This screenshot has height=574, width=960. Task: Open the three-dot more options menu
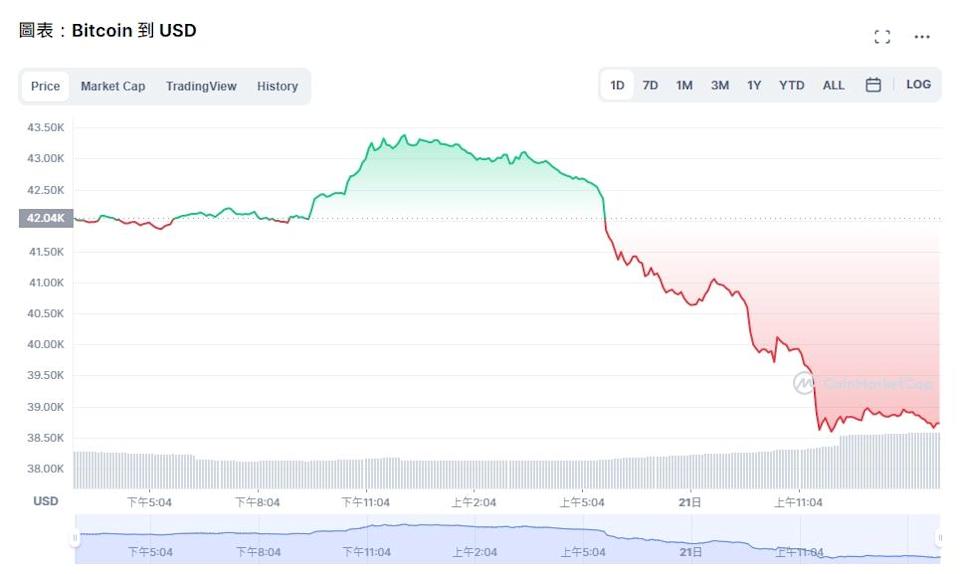[x=922, y=37]
